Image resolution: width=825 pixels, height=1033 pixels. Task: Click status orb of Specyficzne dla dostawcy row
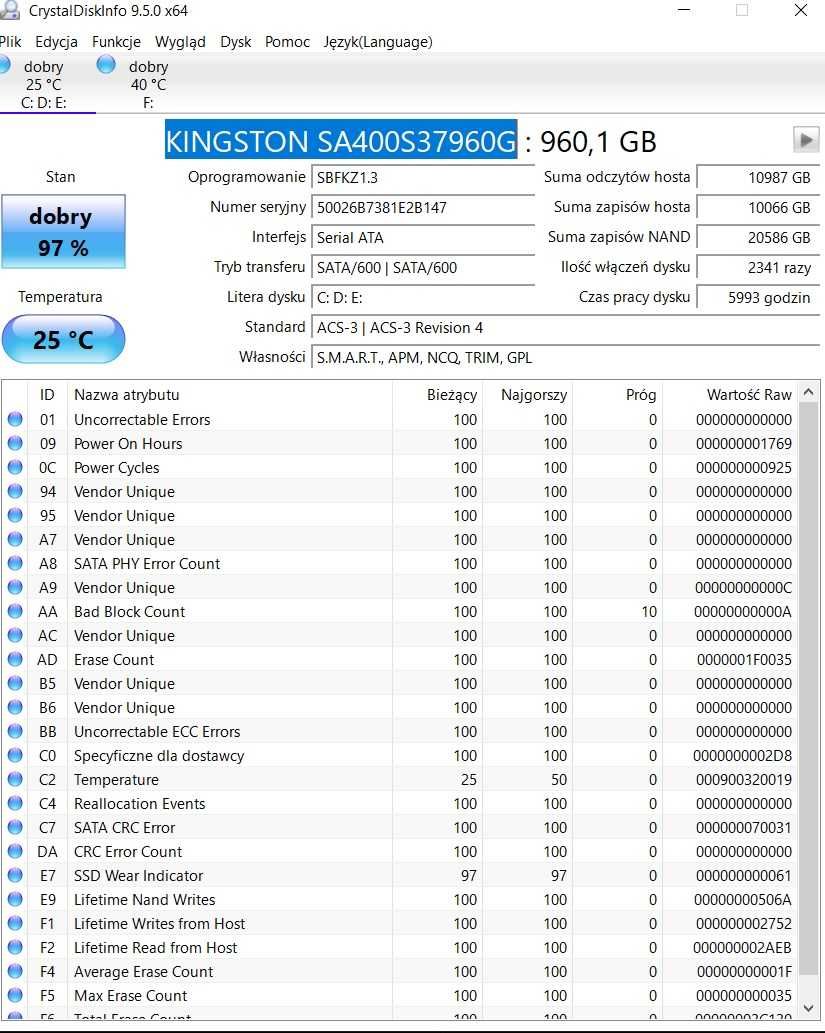pos(15,755)
